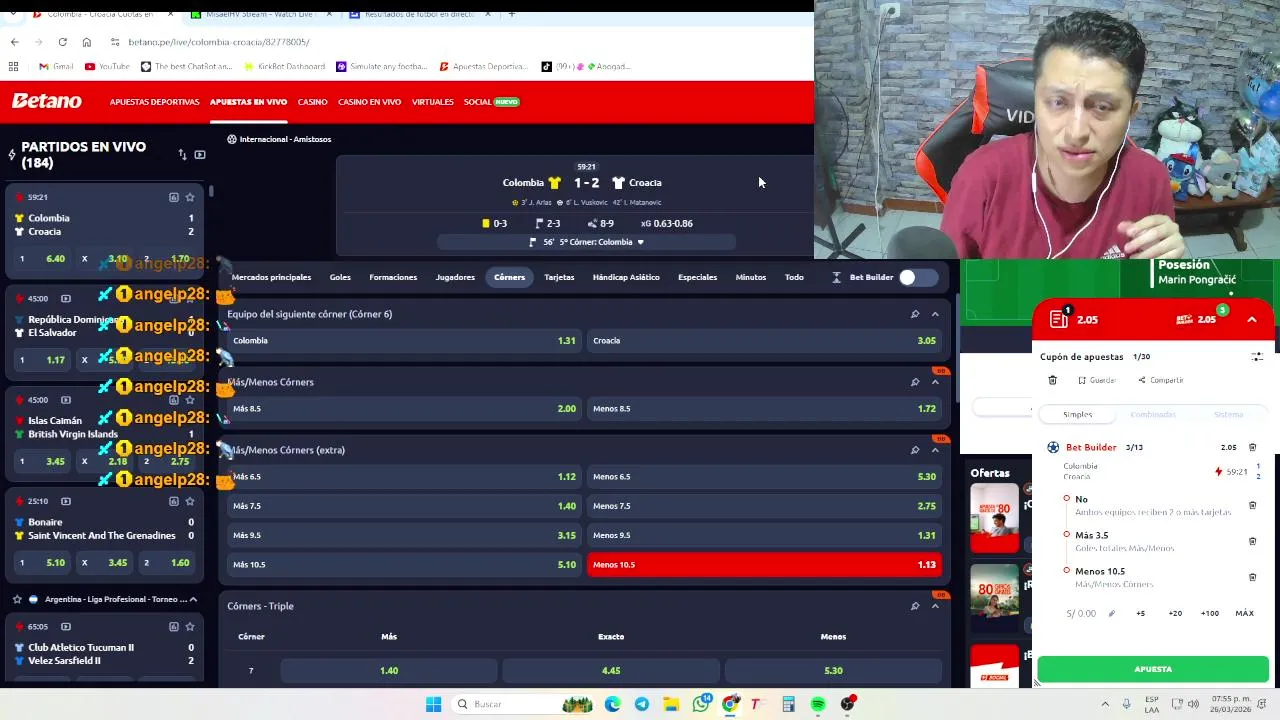Set stake to MAX
Viewport: 1280px width, 720px height.
[x=1244, y=613]
